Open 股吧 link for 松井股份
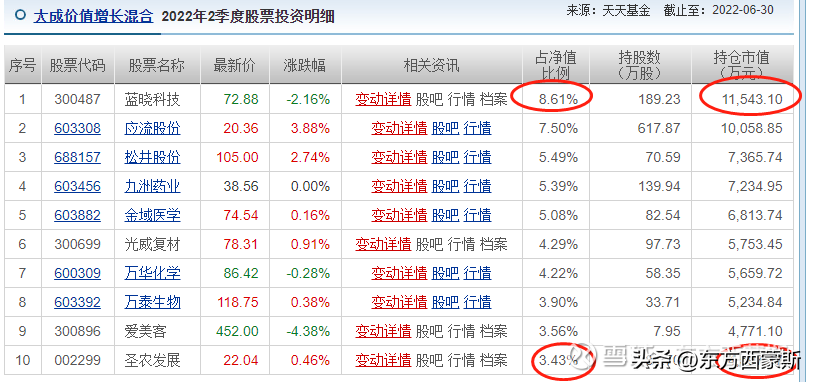The width and height of the screenshot is (813, 382). (445, 157)
